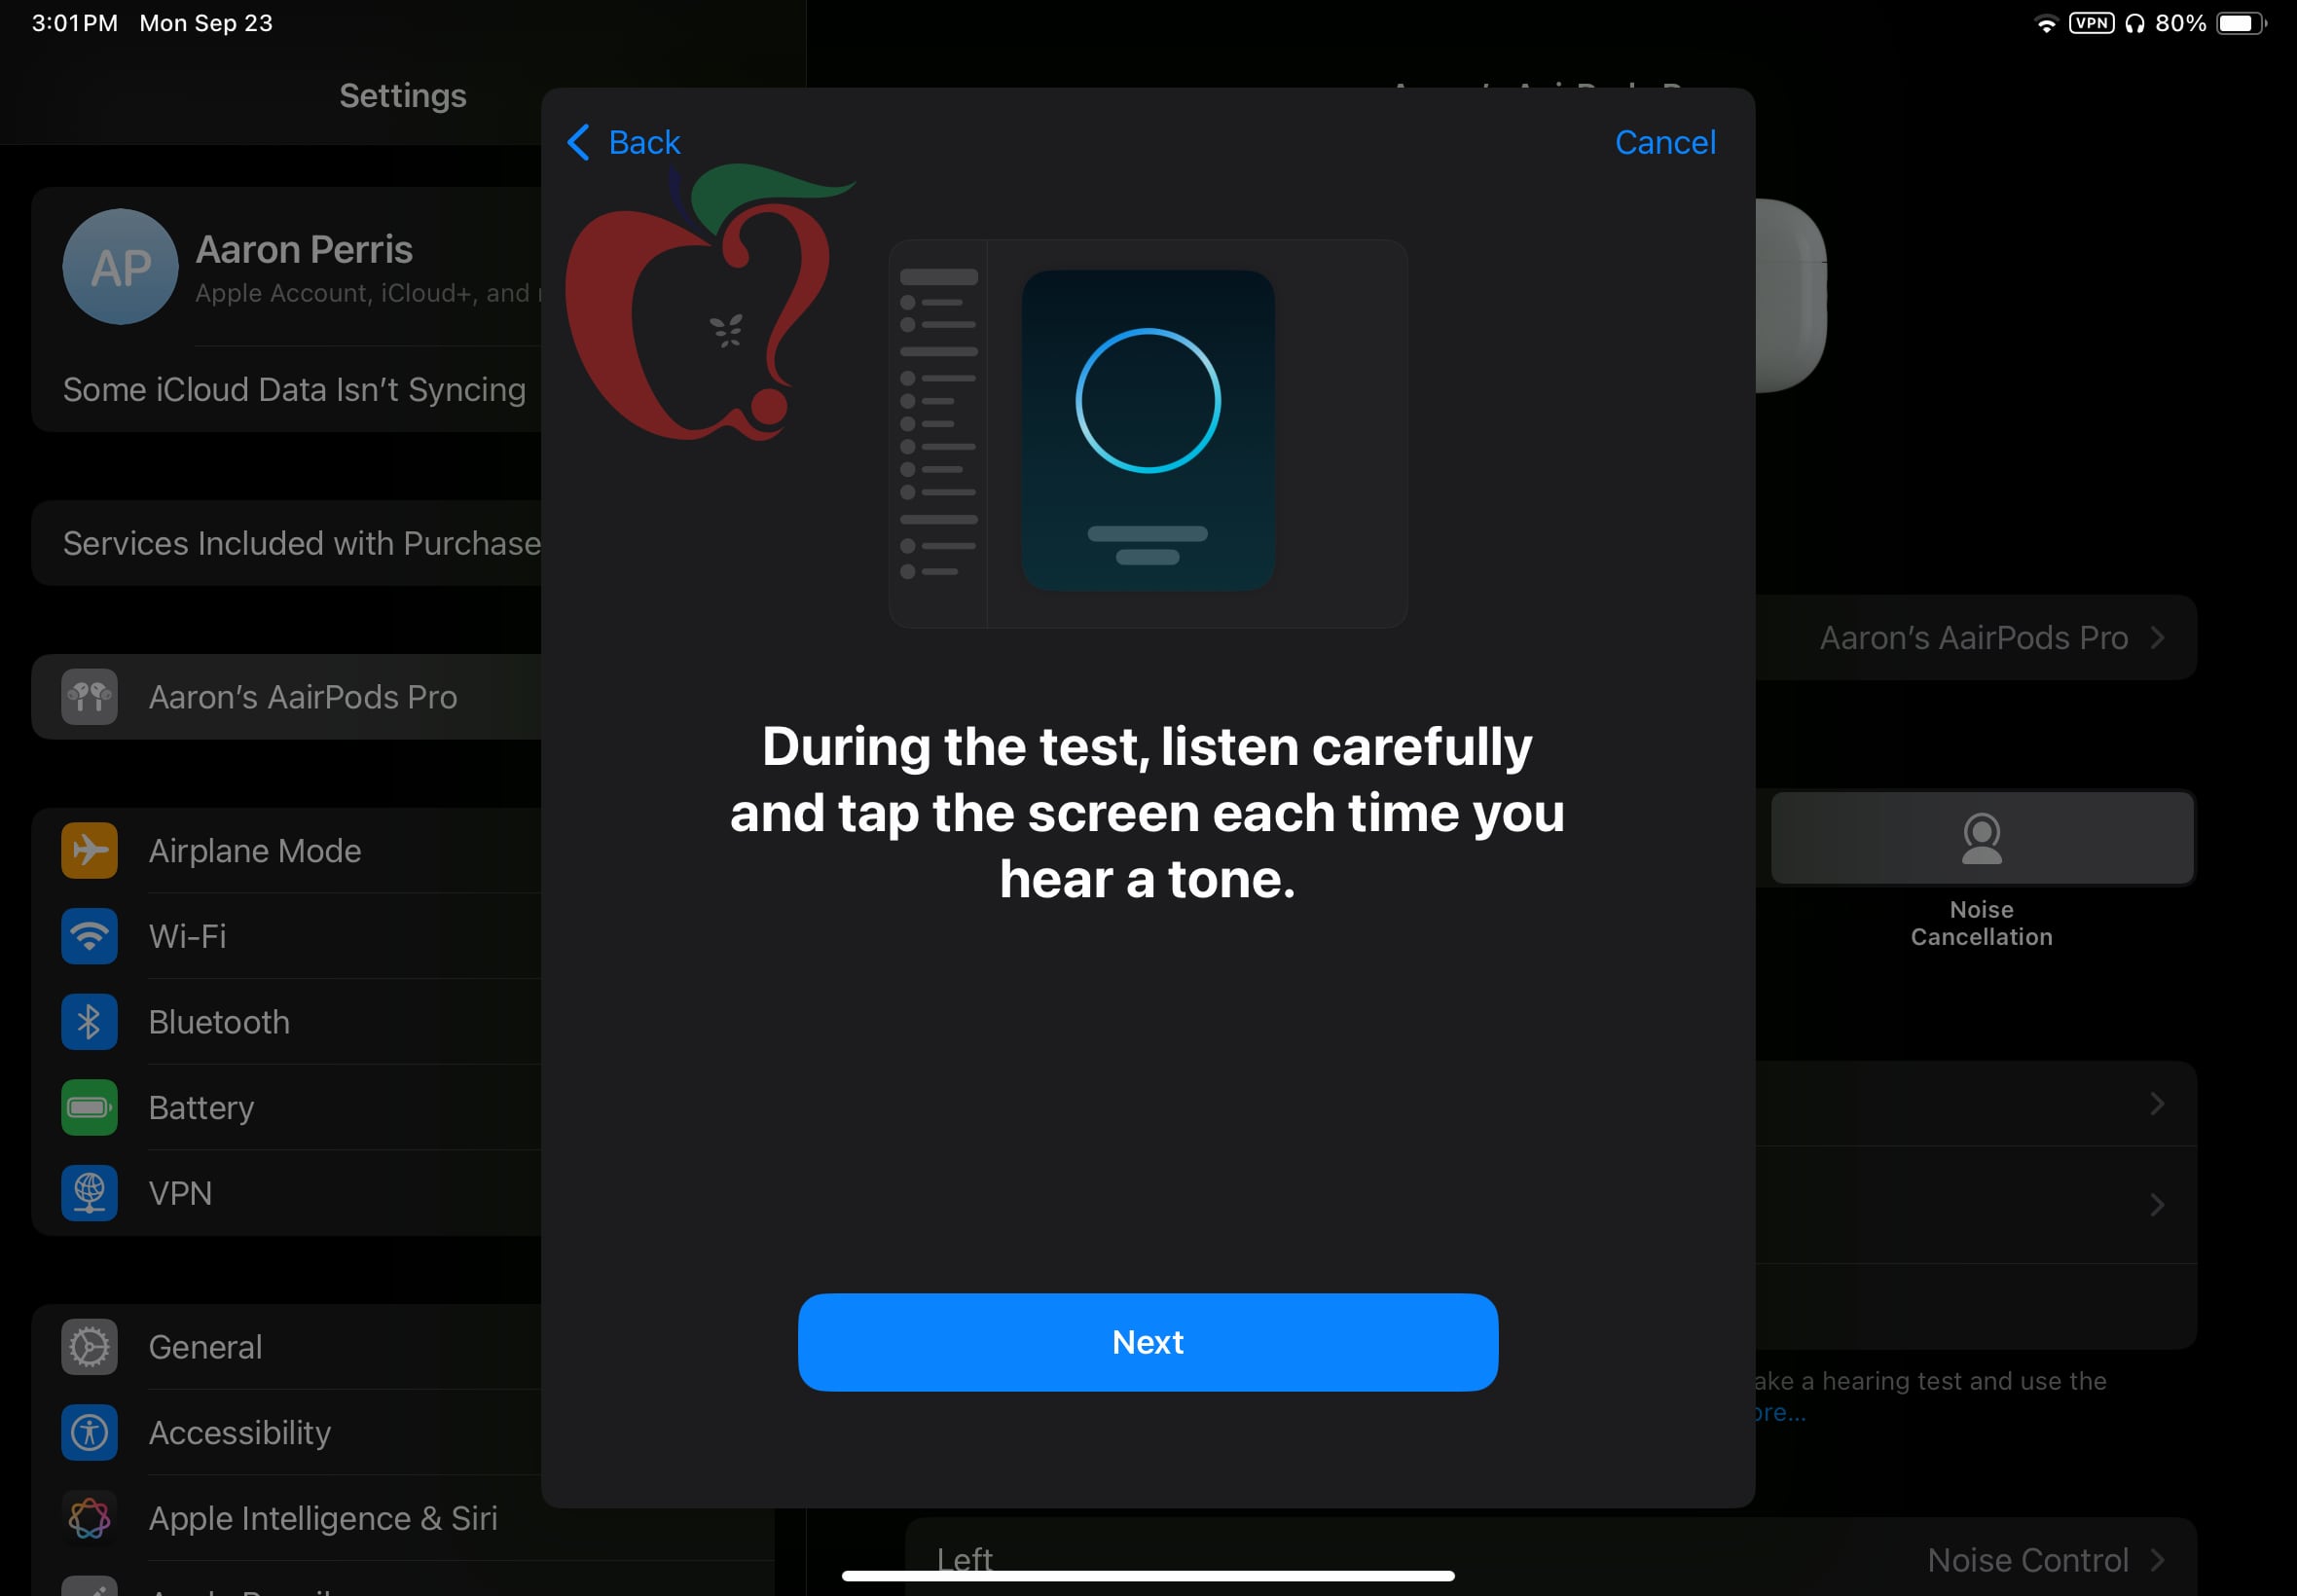Viewport: 2297px width, 1596px height.
Task: Open VPN settings icon
Action: tap(89, 1191)
